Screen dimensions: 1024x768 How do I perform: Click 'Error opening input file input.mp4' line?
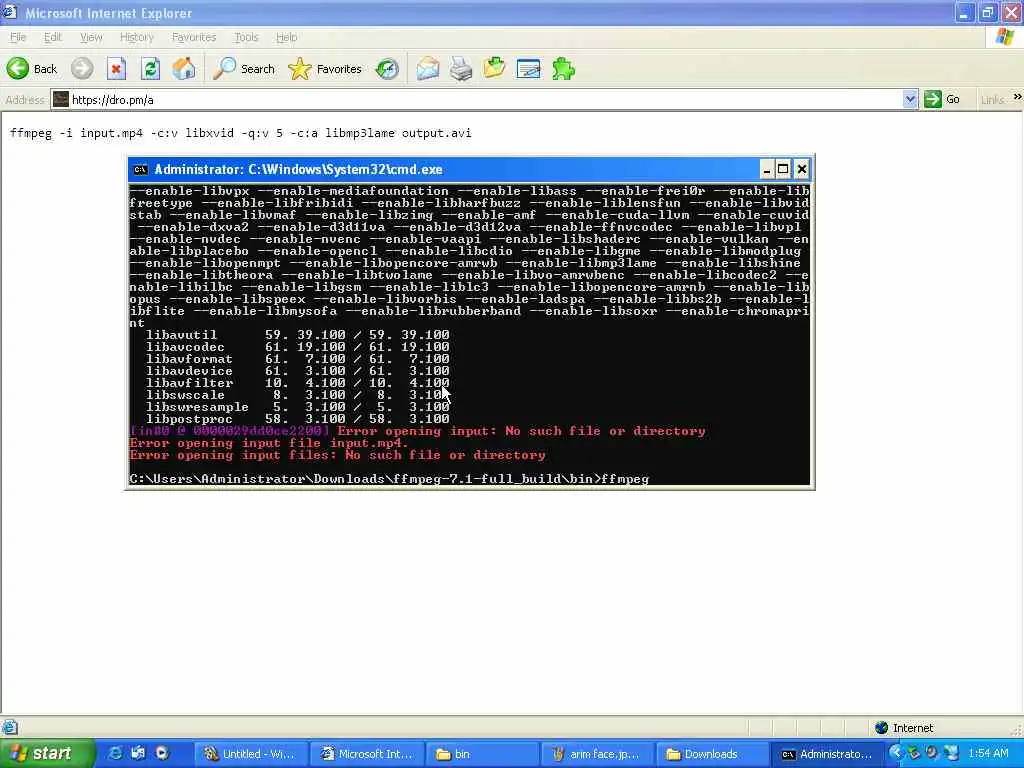coord(268,443)
